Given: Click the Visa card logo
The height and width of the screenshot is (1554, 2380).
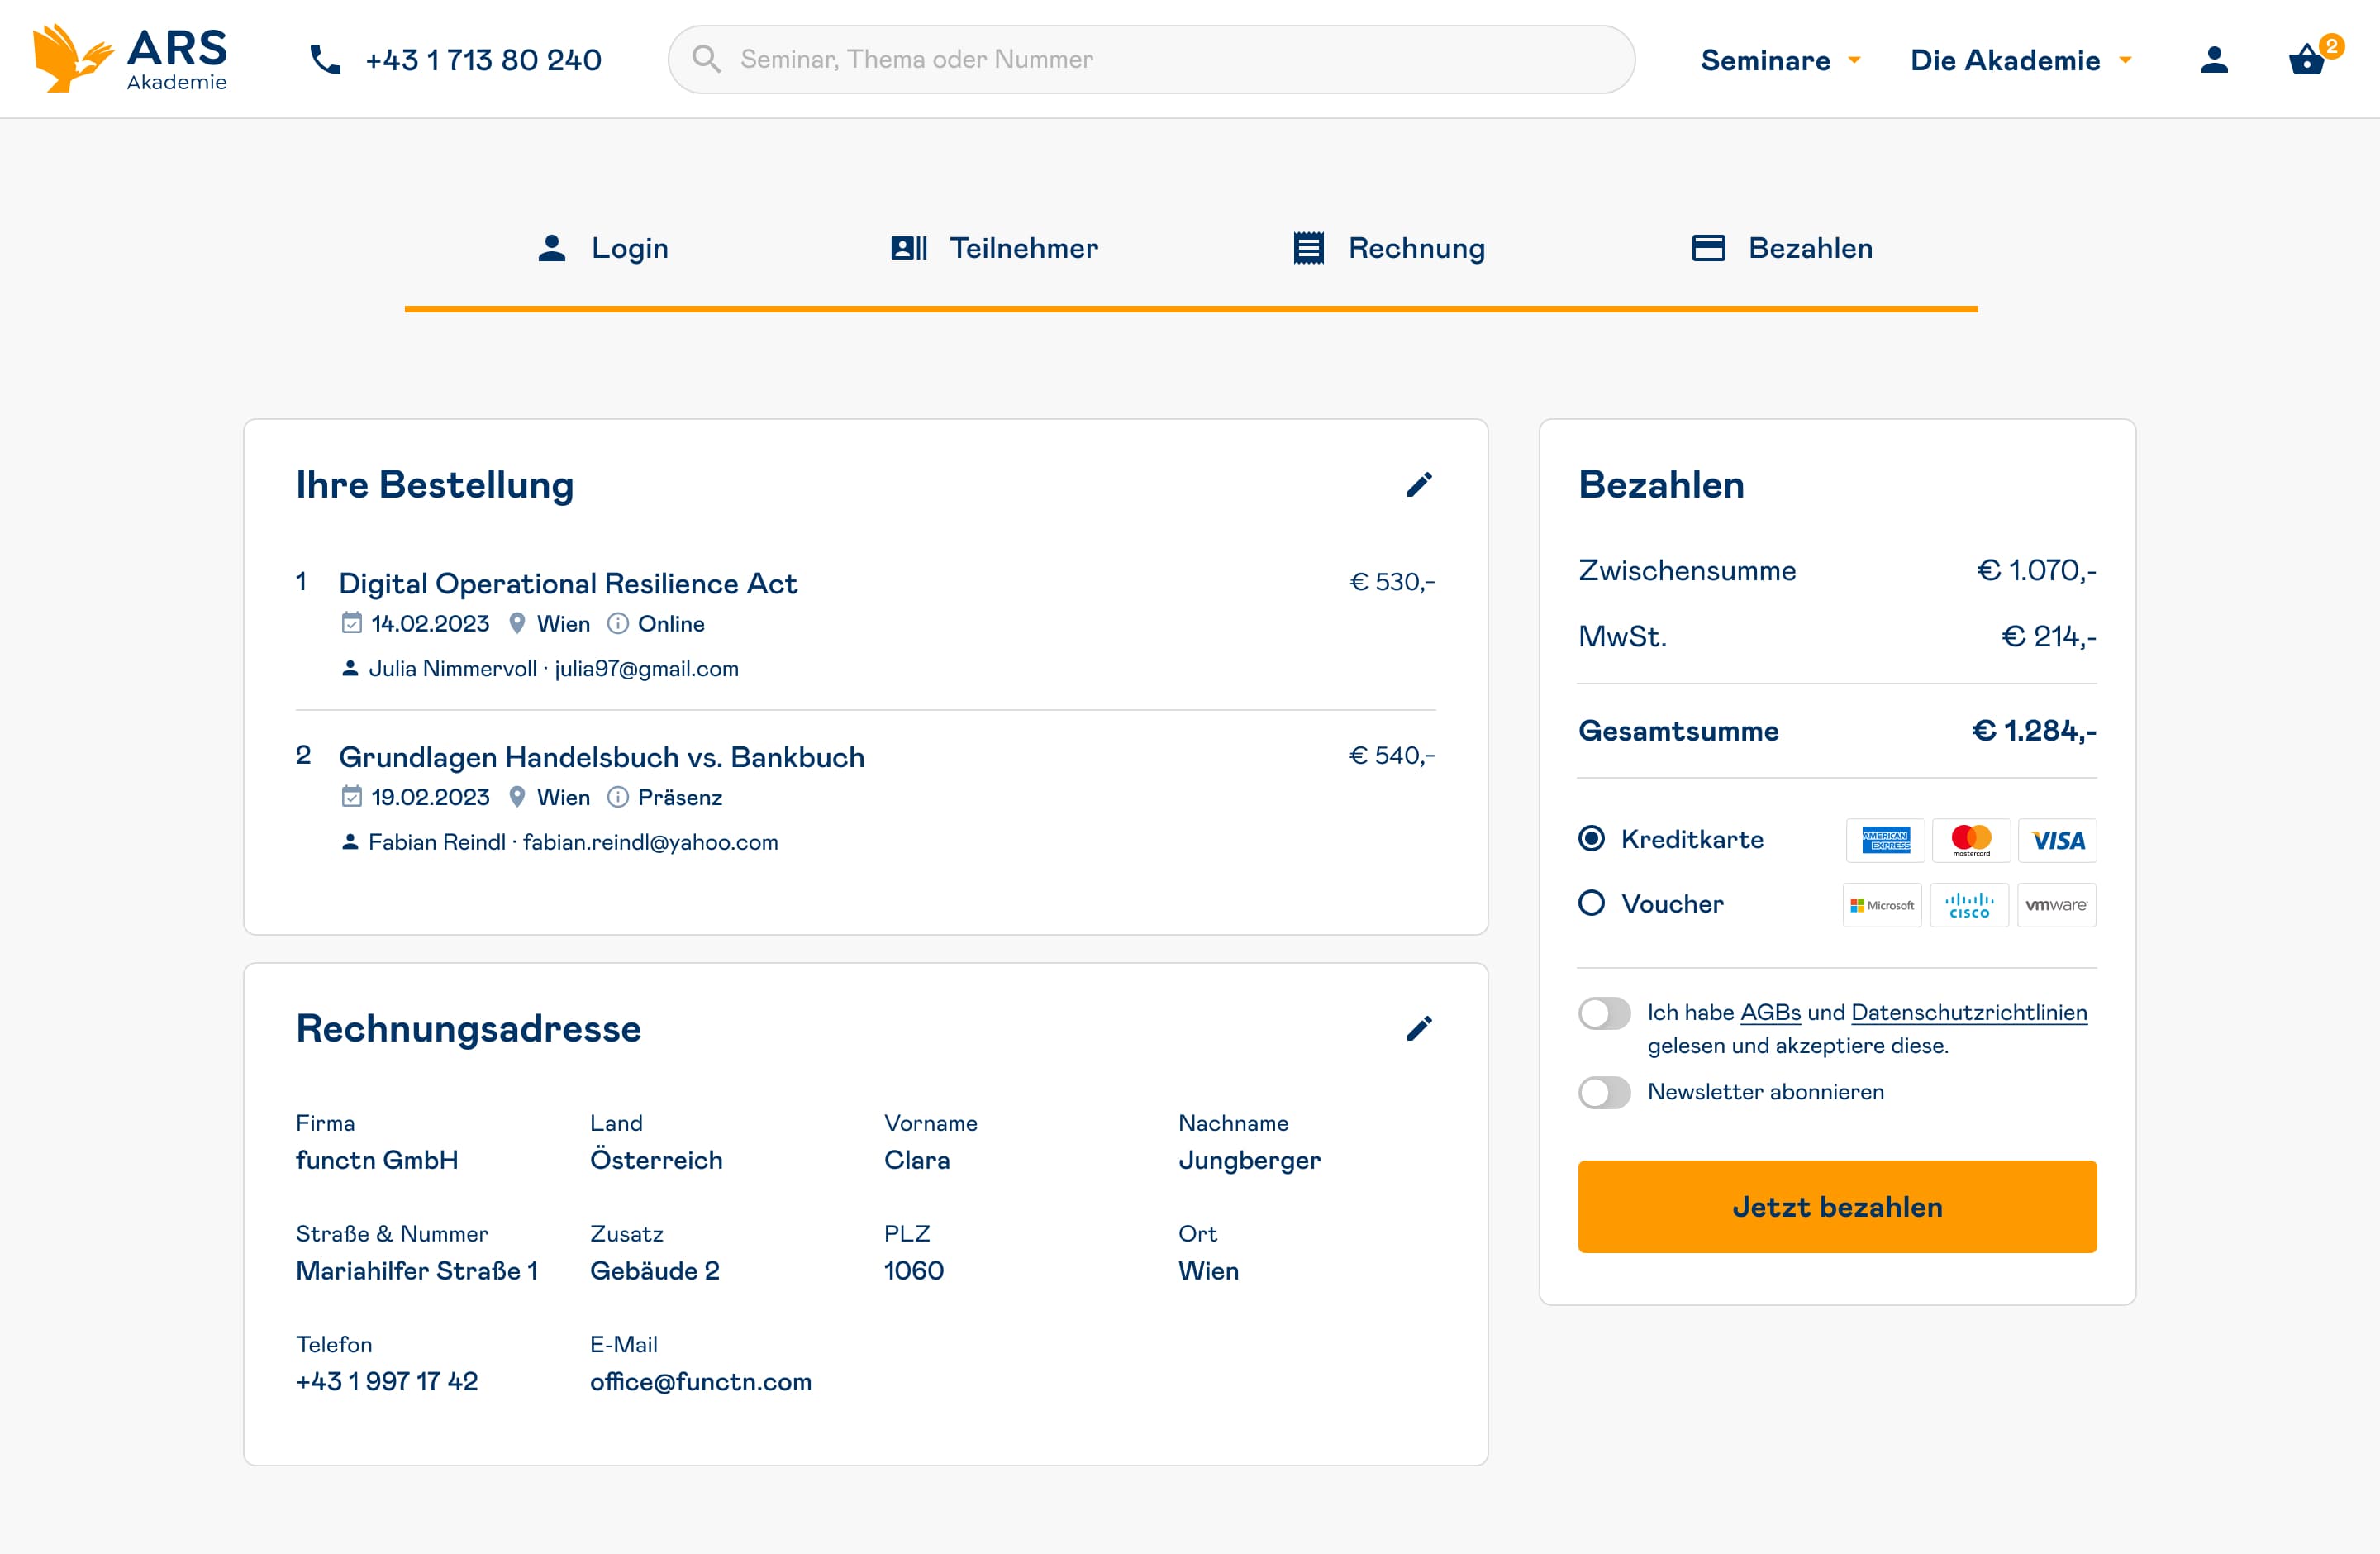Looking at the screenshot, I should coord(2057,841).
